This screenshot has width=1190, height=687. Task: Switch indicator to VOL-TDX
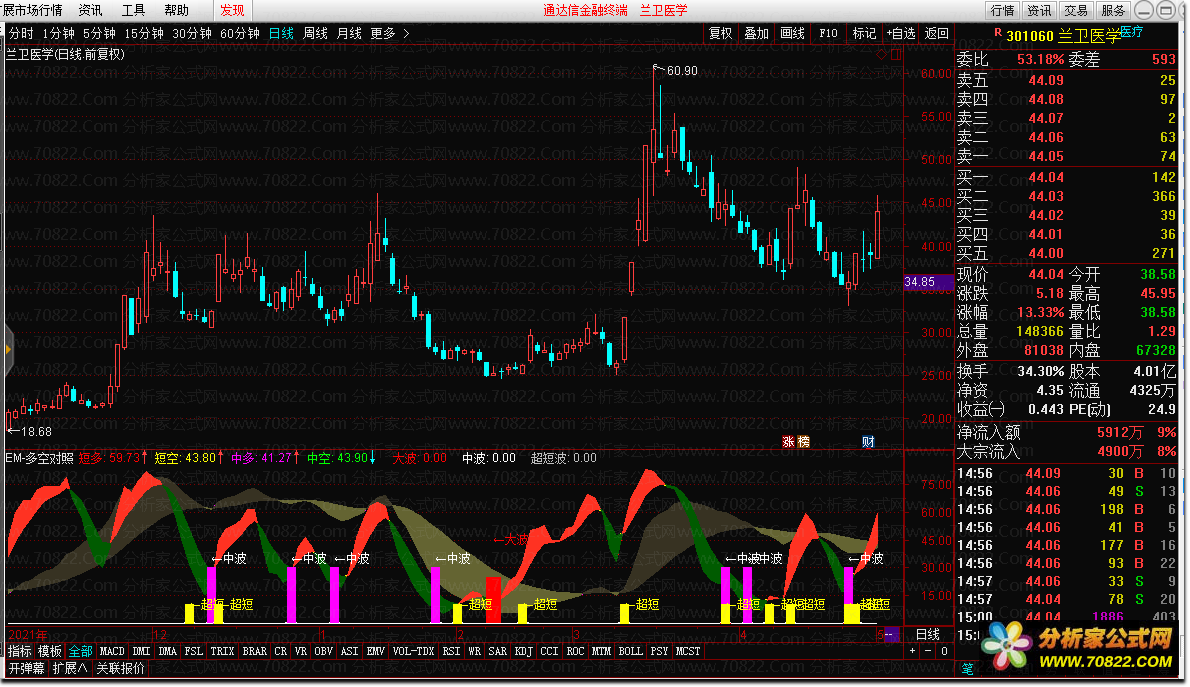[x=414, y=651]
